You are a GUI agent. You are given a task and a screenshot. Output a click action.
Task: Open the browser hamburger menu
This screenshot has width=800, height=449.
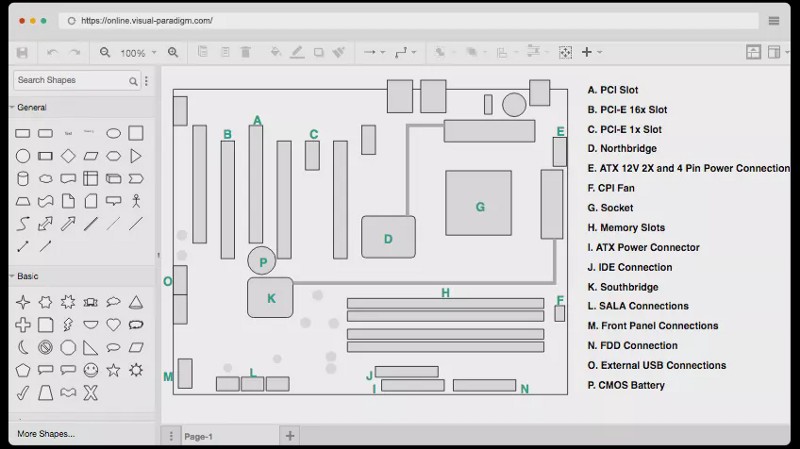coord(774,20)
